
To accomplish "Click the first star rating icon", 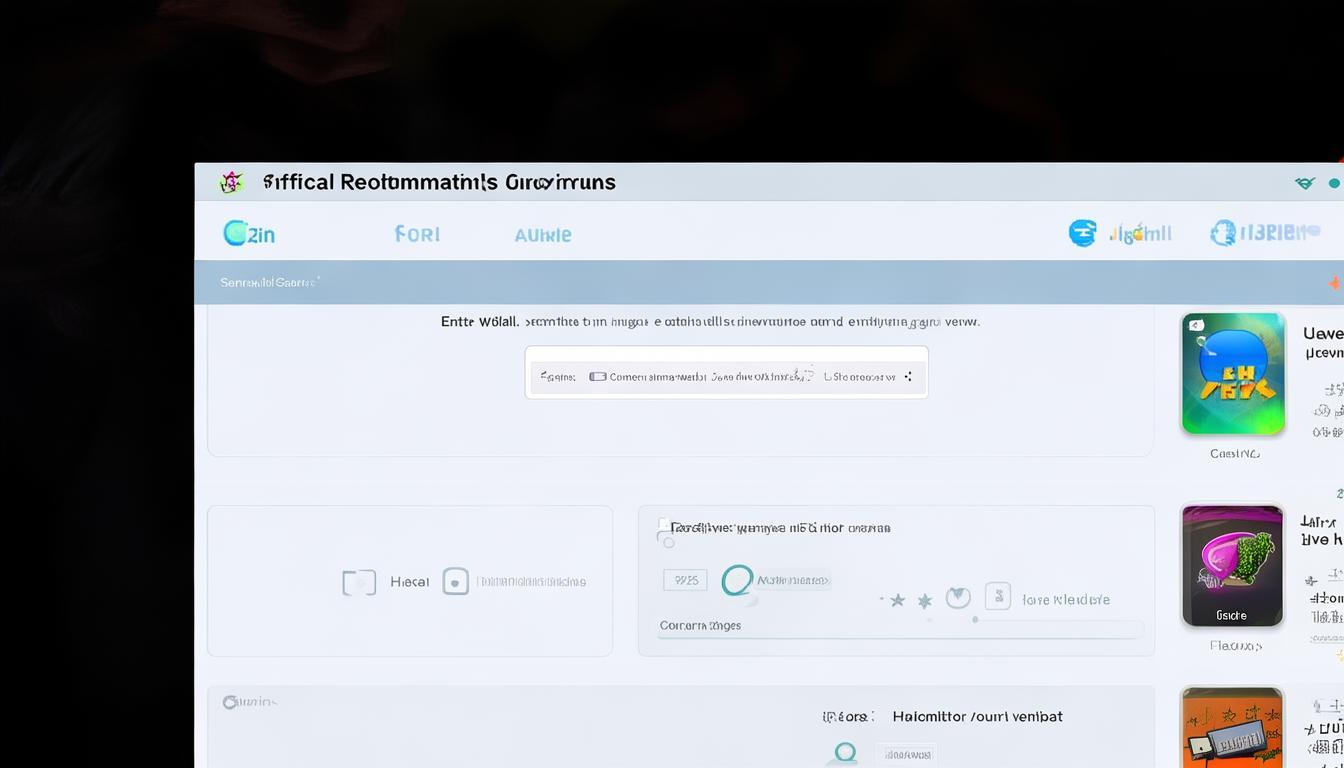I will (897, 600).
